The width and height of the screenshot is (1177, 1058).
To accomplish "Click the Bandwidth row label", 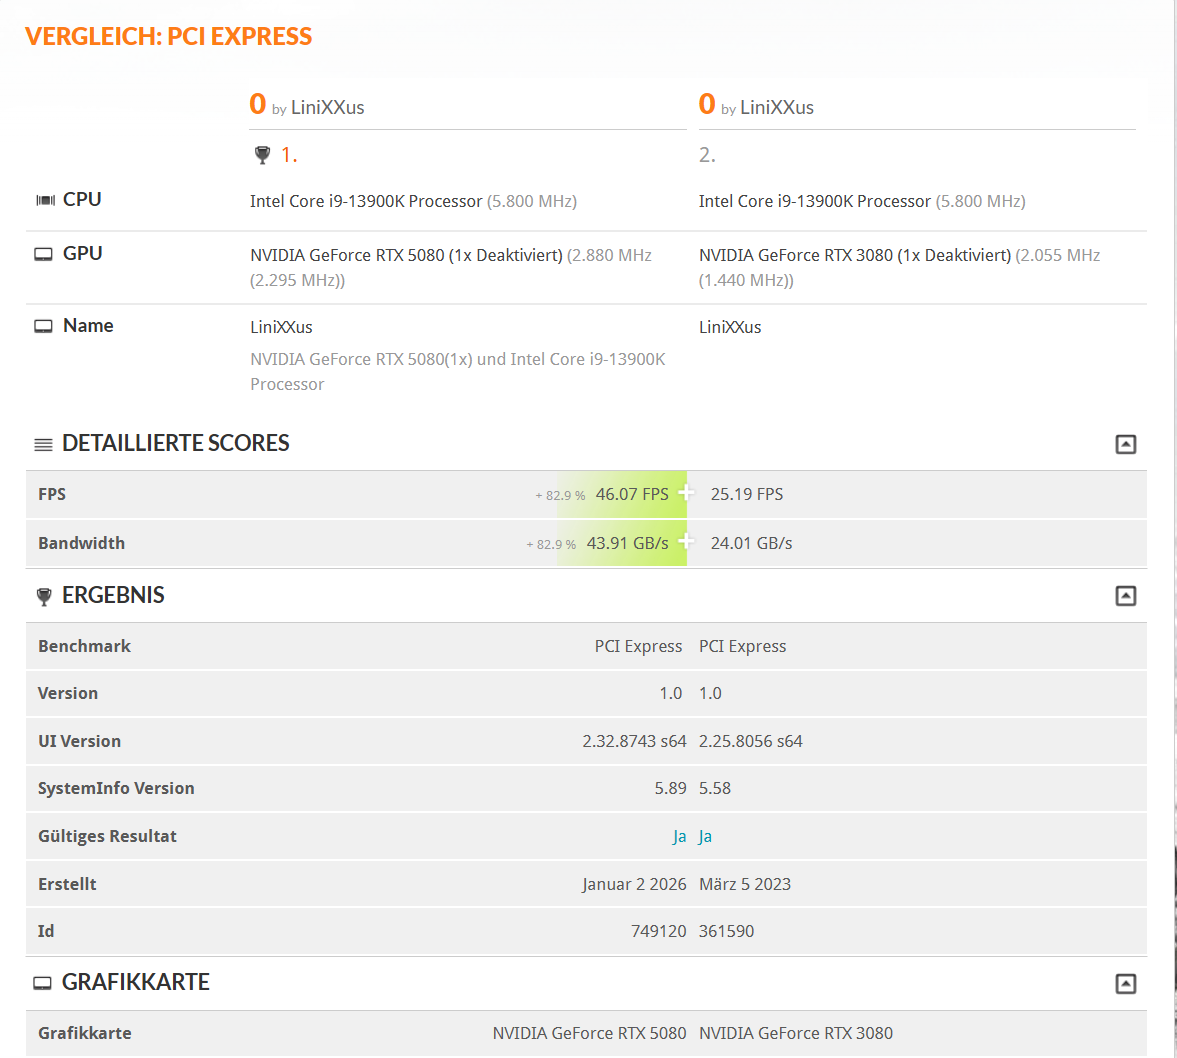I will 82,543.
